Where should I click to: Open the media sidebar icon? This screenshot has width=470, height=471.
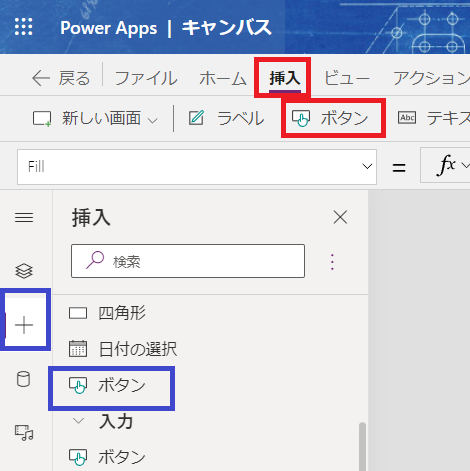tap(24, 432)
